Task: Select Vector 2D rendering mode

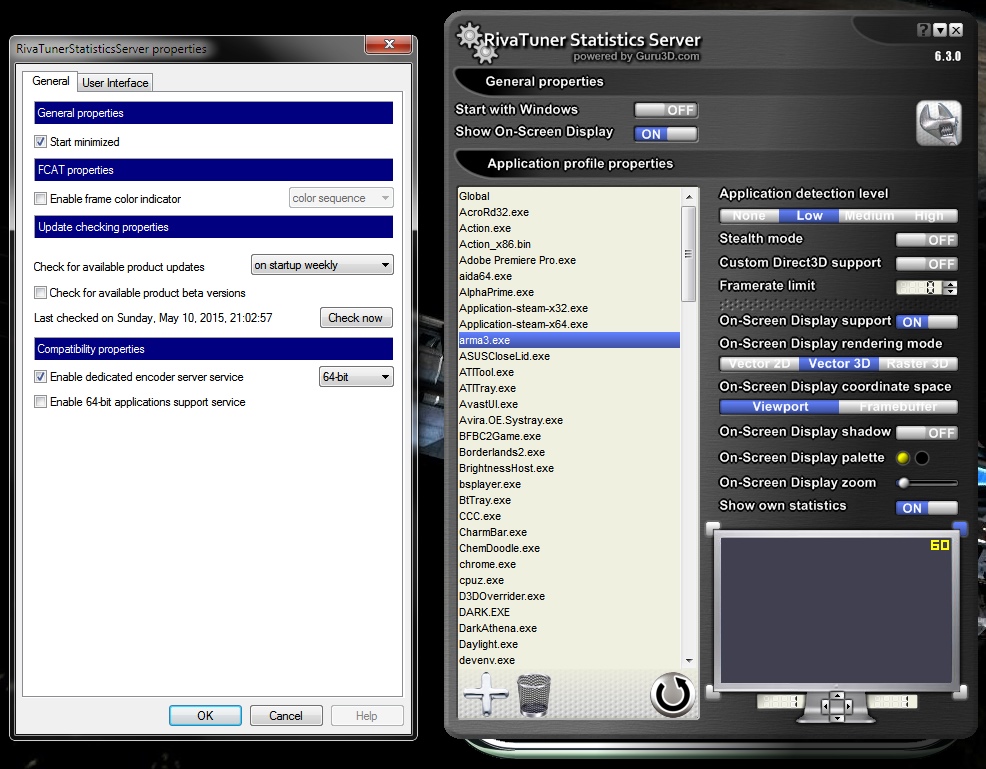Action: [x=760, y=363]
